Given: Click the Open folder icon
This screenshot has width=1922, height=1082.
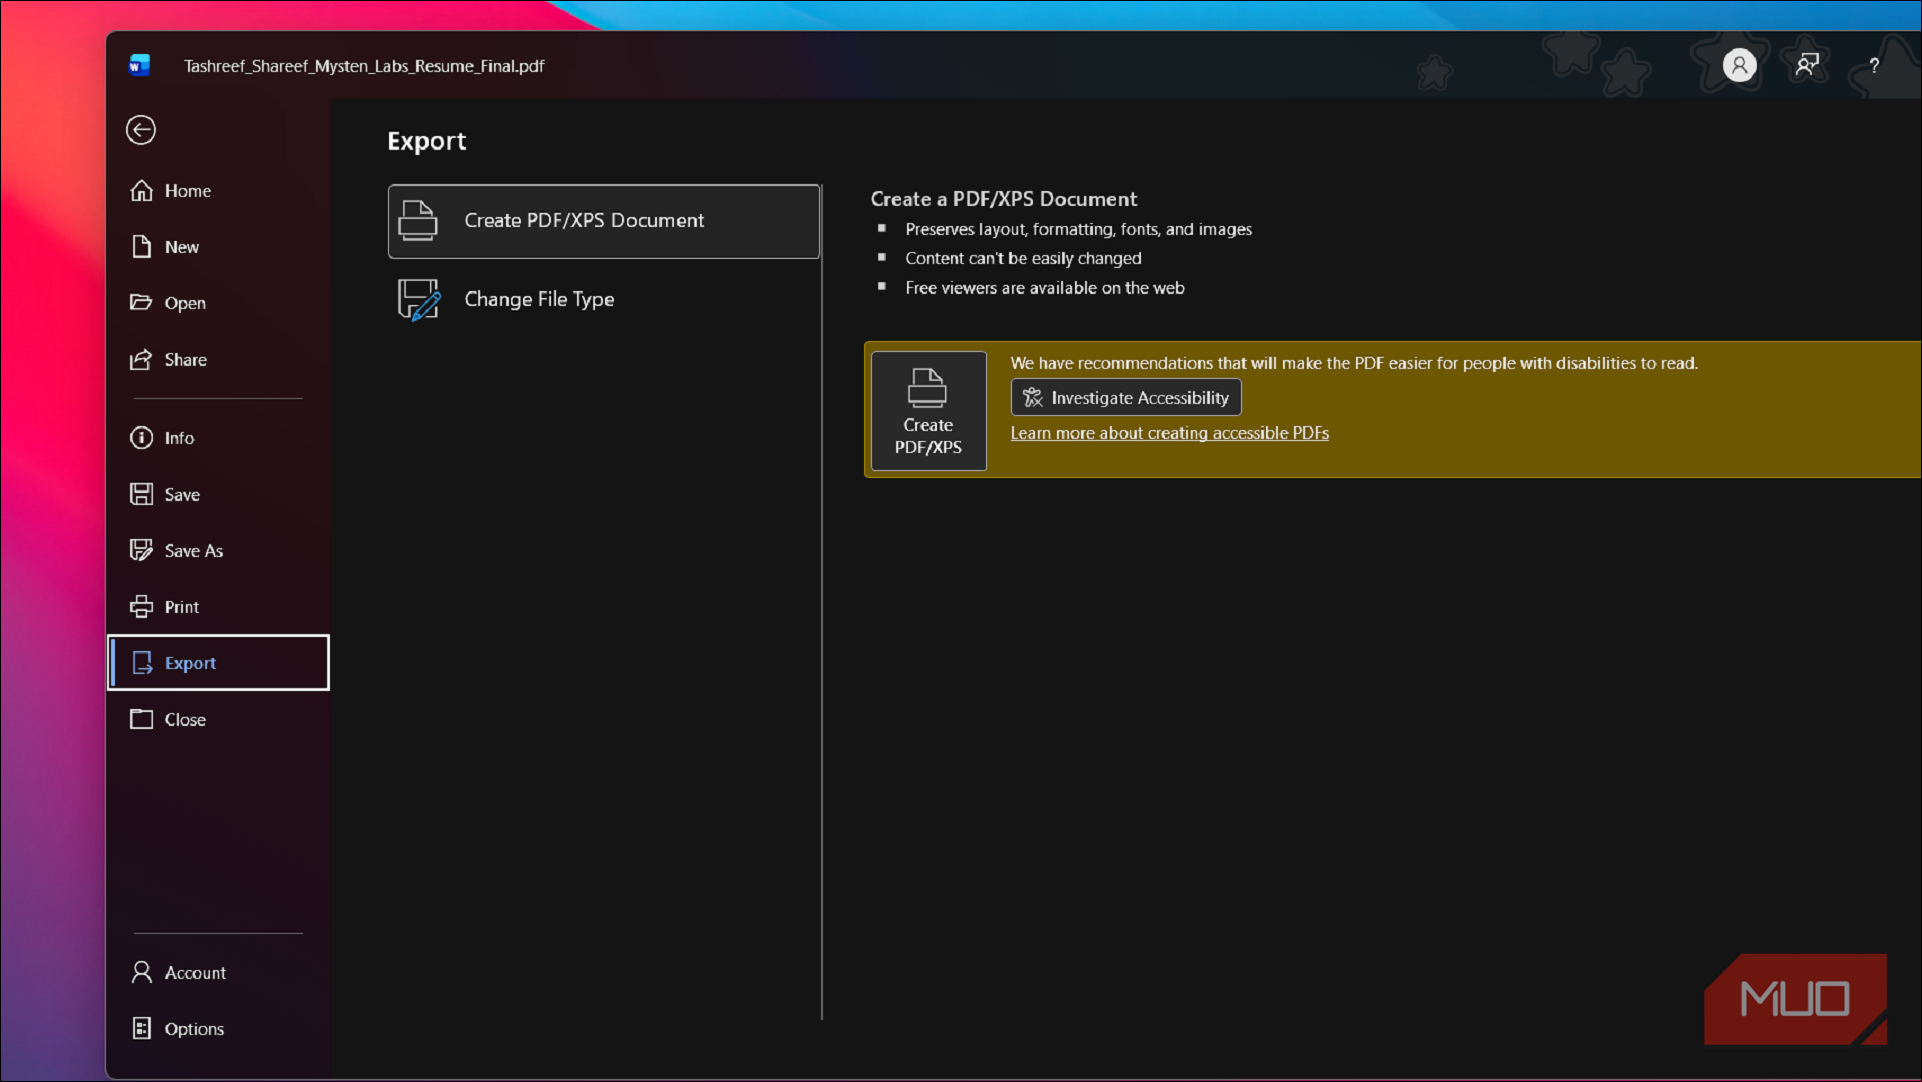Looking at the screenshot, I should (x=141, y=302).
